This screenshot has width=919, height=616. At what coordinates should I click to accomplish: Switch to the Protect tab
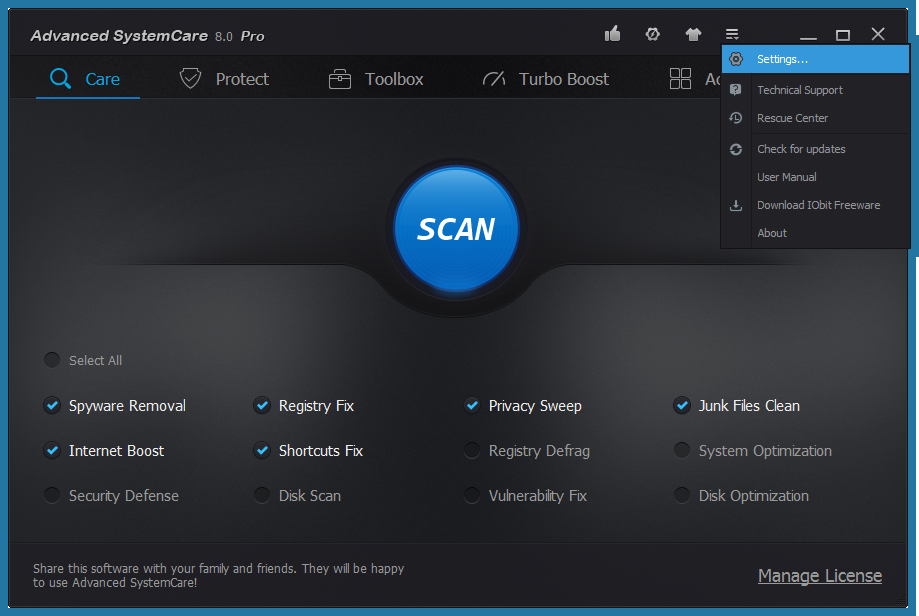click(x=224, y=79)
